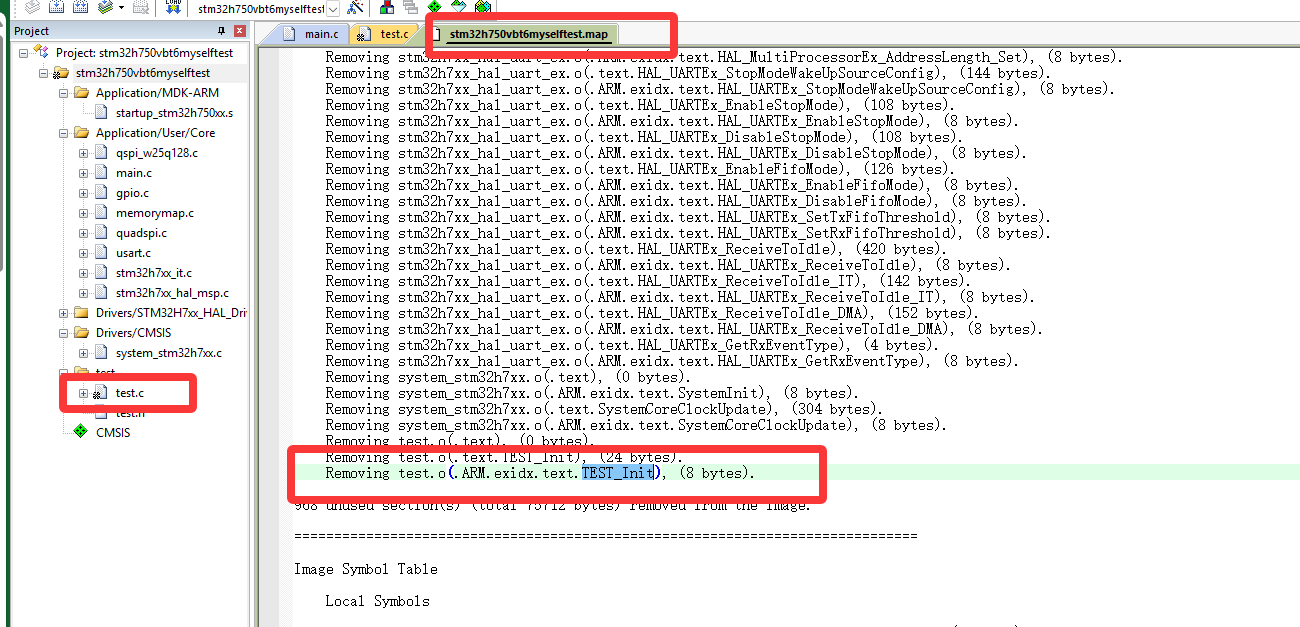Select gpio.c in the project tree
The width and height of the screenshot is (1300, 627).
[x=132, y=193]
